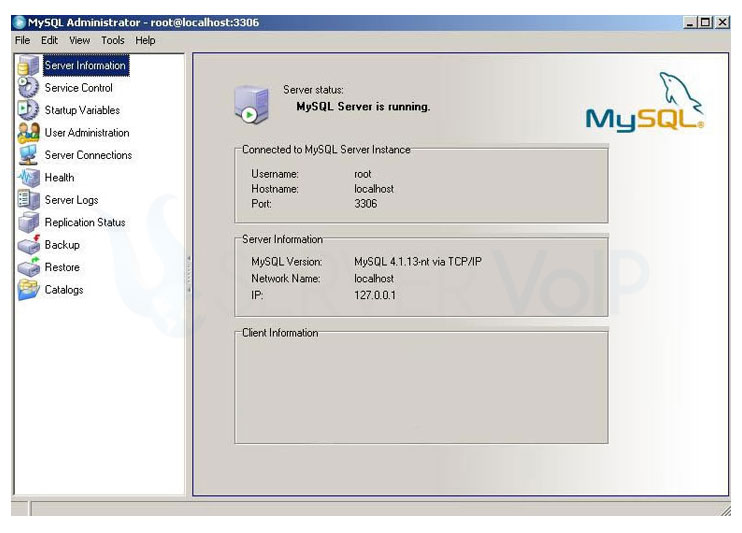Screen dimensions: 742x533
Task: Open the View menu
Action: pos(80,40)
